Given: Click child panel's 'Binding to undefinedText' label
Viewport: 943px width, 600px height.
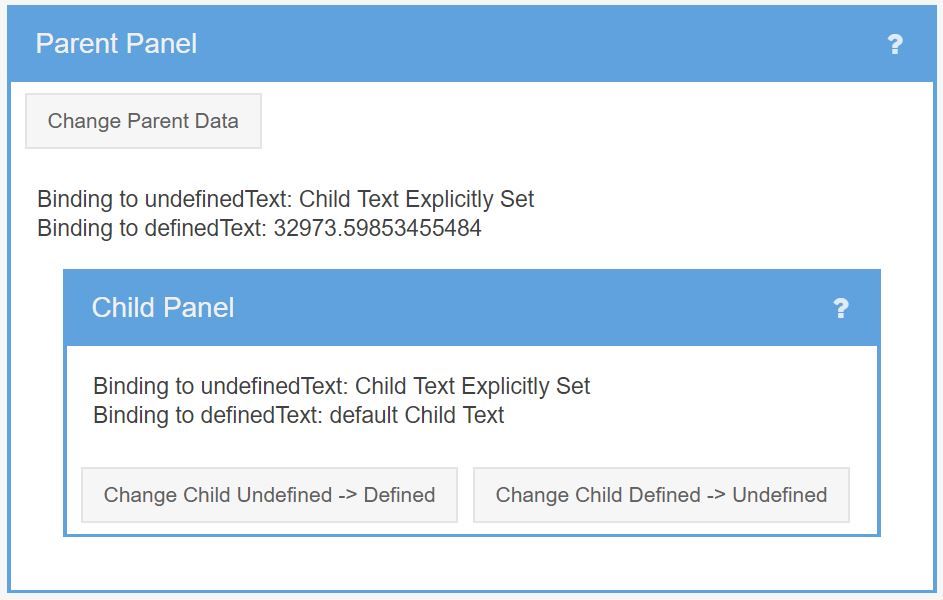Looking at the screenshot, I should [221, 386].
